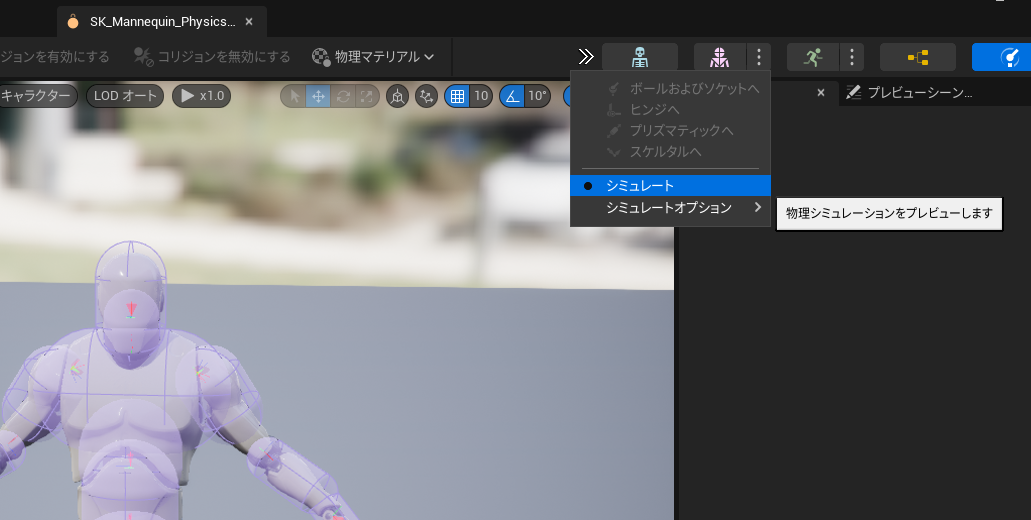Screen dimensions: 1031x520
Task: Toggle rotation angle snapping
Action: 512,97
